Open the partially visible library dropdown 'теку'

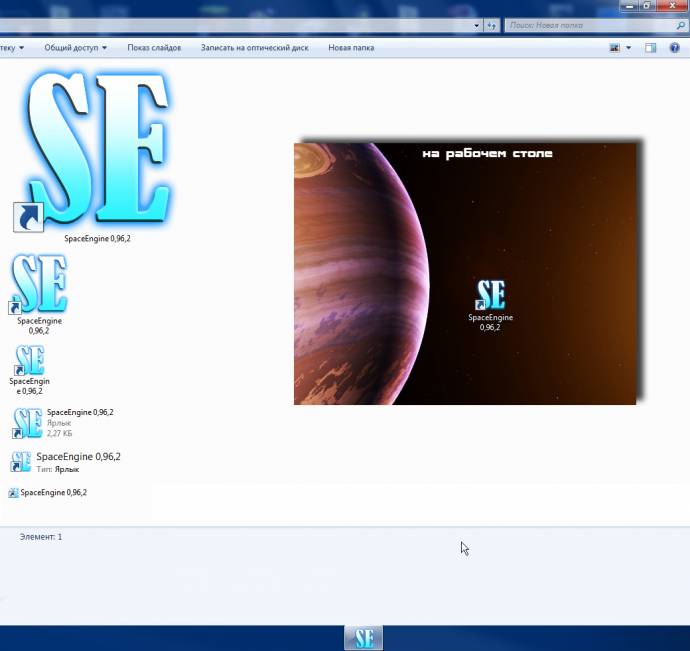pyautogui.click(x=12, y=48)
